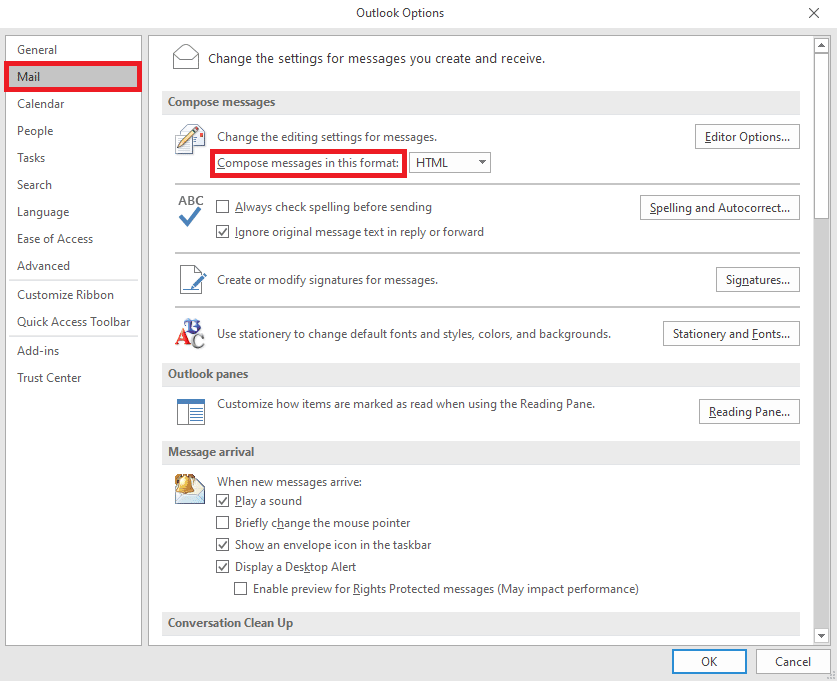The height and width of the screenshot is (681, 837).
Task: Click the scrollbar up arrow
Action: tap(821, 45)
